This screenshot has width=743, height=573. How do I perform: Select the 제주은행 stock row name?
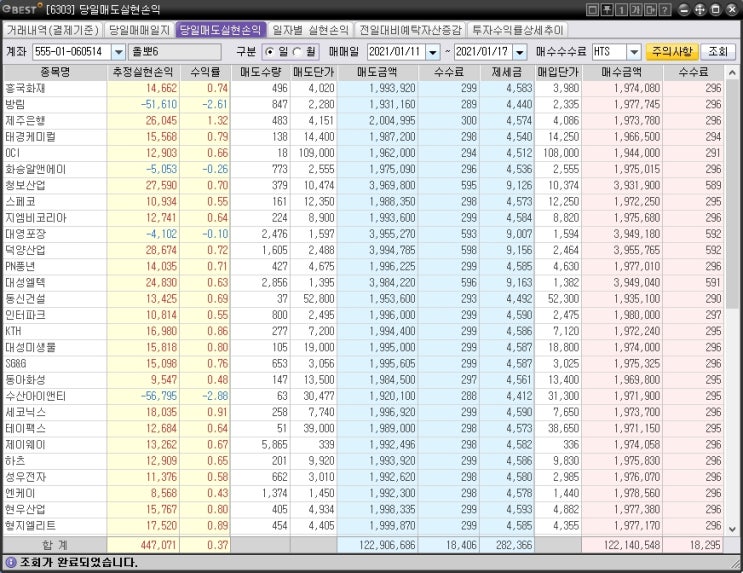(x=26, y=121)
